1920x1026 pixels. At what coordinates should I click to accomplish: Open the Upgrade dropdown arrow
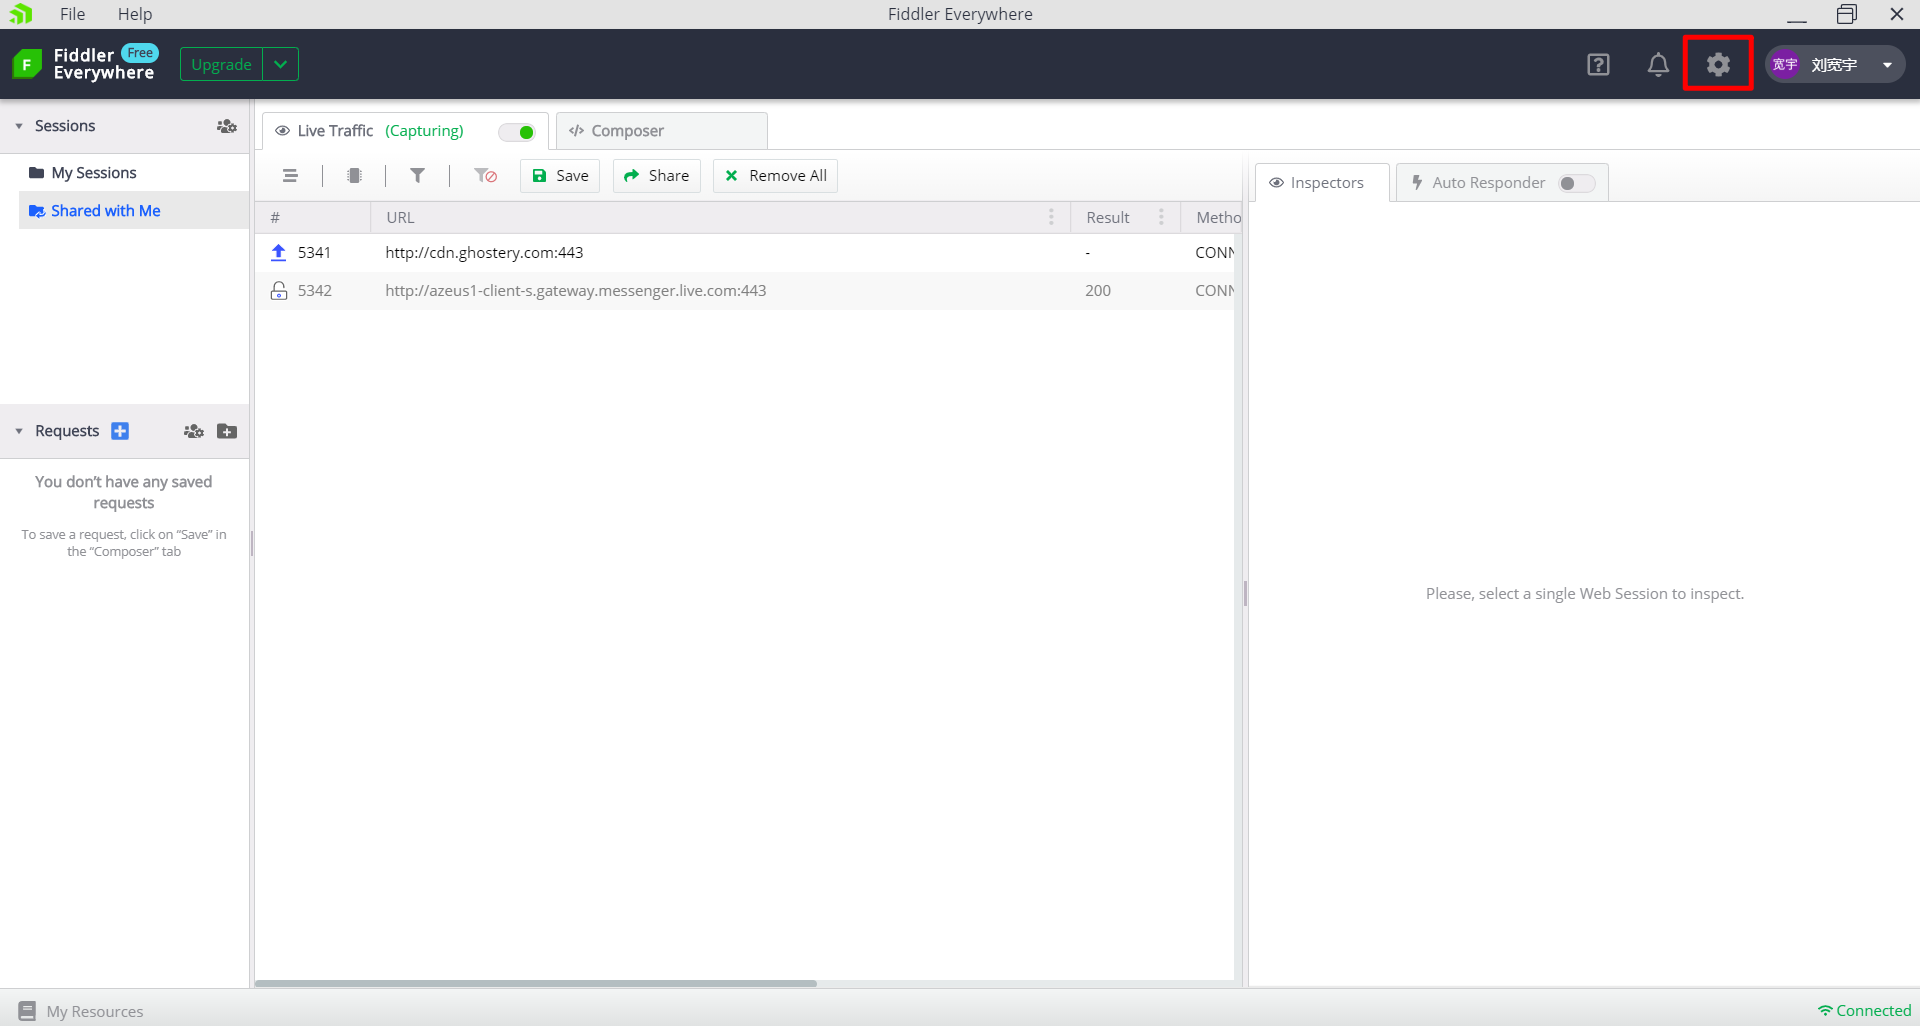[x=281, y=65]
